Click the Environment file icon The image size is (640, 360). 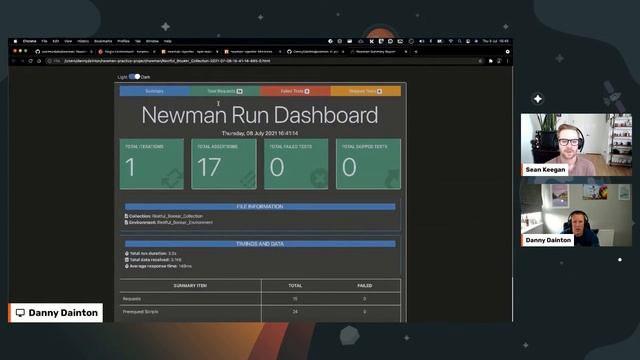(x=126, y=222)
